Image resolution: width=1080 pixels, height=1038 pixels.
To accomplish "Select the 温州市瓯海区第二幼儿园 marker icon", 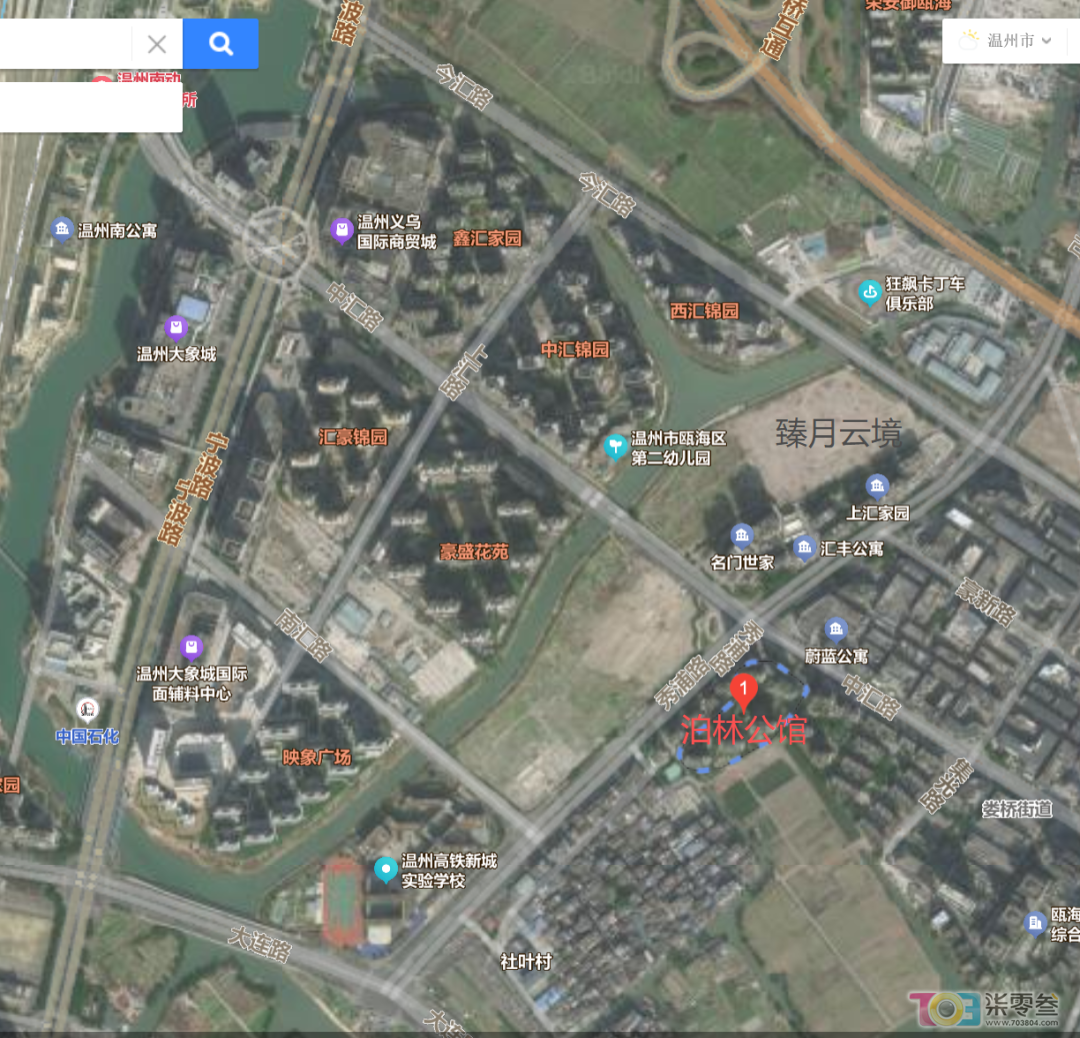I will point(615,447).
